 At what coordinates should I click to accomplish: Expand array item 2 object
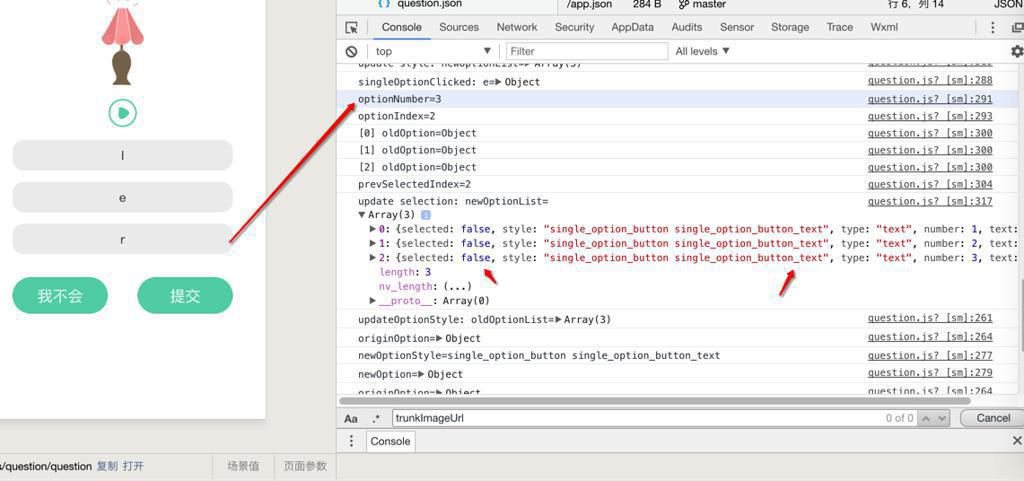(x=373, y=258)
